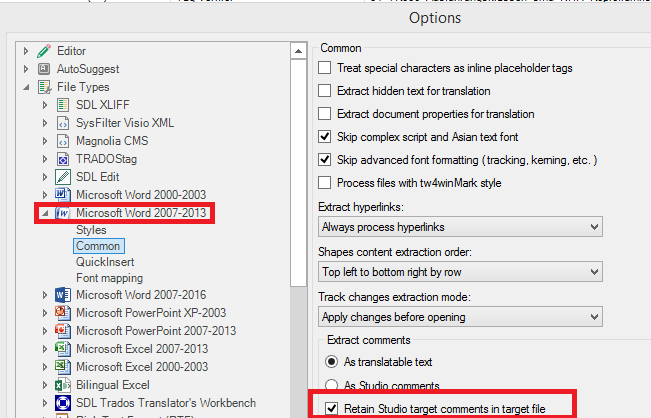The height and width of the screenshot is (418, 651).
Task: Select the Common settings item
Action: (98, 246)
